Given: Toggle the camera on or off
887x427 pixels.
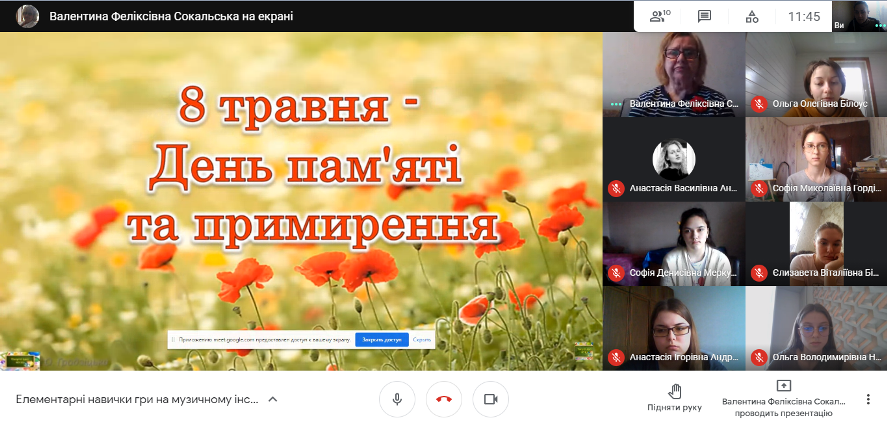Looking at the screenshot, I should (x=490, y=399).
